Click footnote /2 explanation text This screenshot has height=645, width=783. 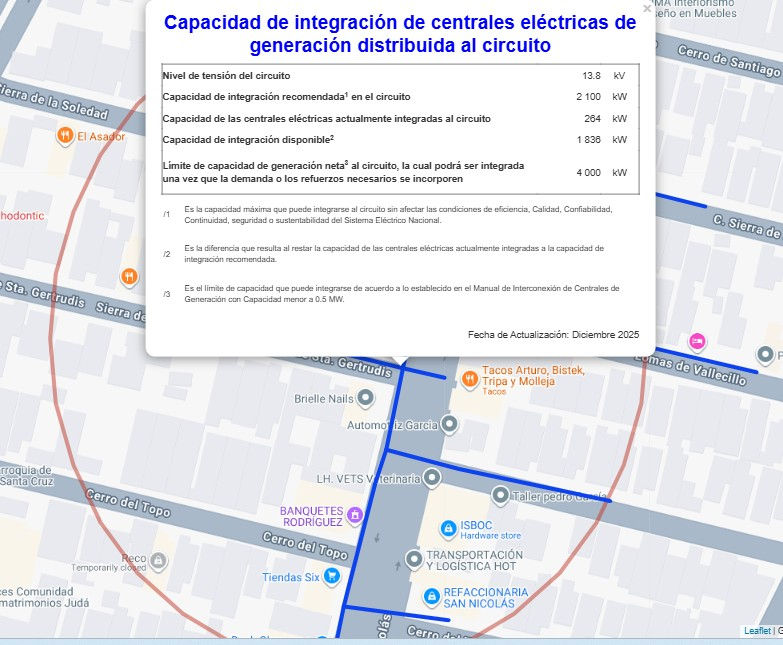pos(394,254)
